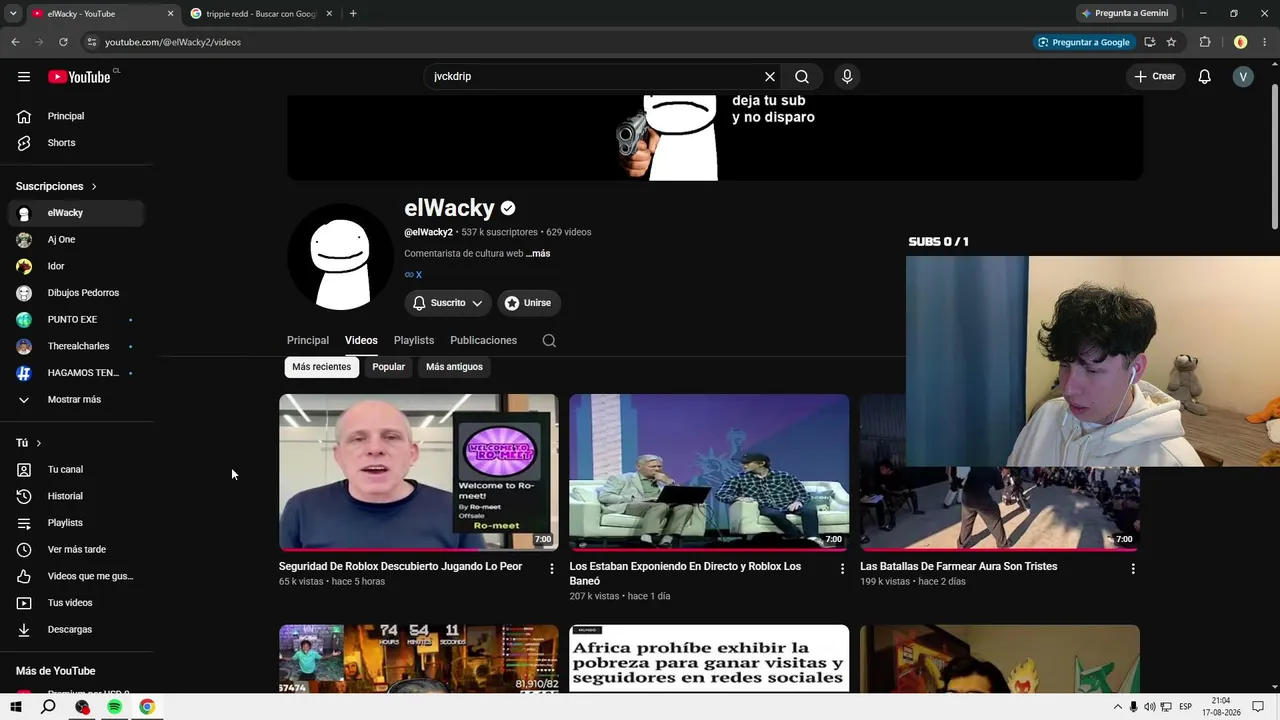Open Tu canal in the sidebar

click(x=76, y=469)
